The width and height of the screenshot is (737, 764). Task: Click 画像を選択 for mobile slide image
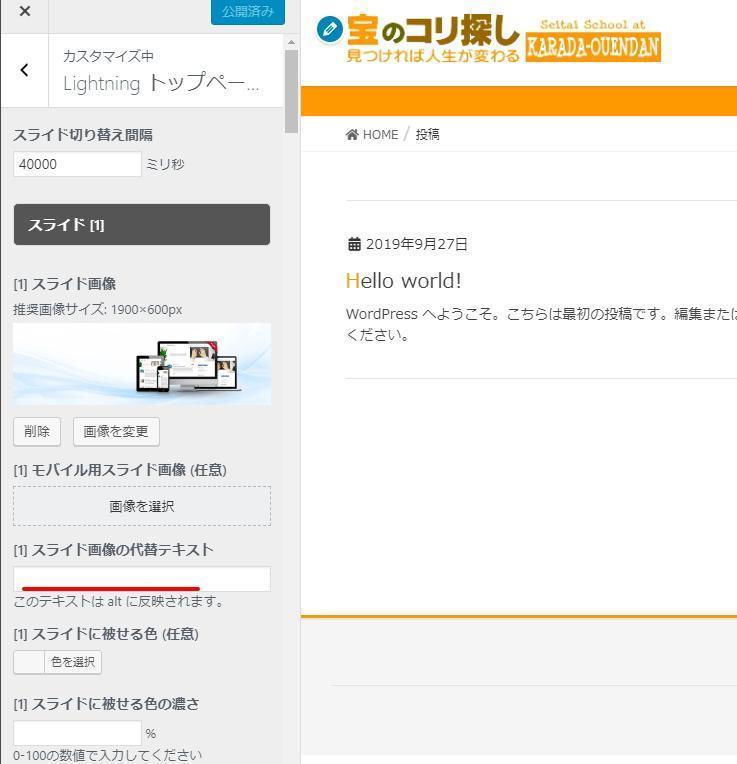coord(142,506)
